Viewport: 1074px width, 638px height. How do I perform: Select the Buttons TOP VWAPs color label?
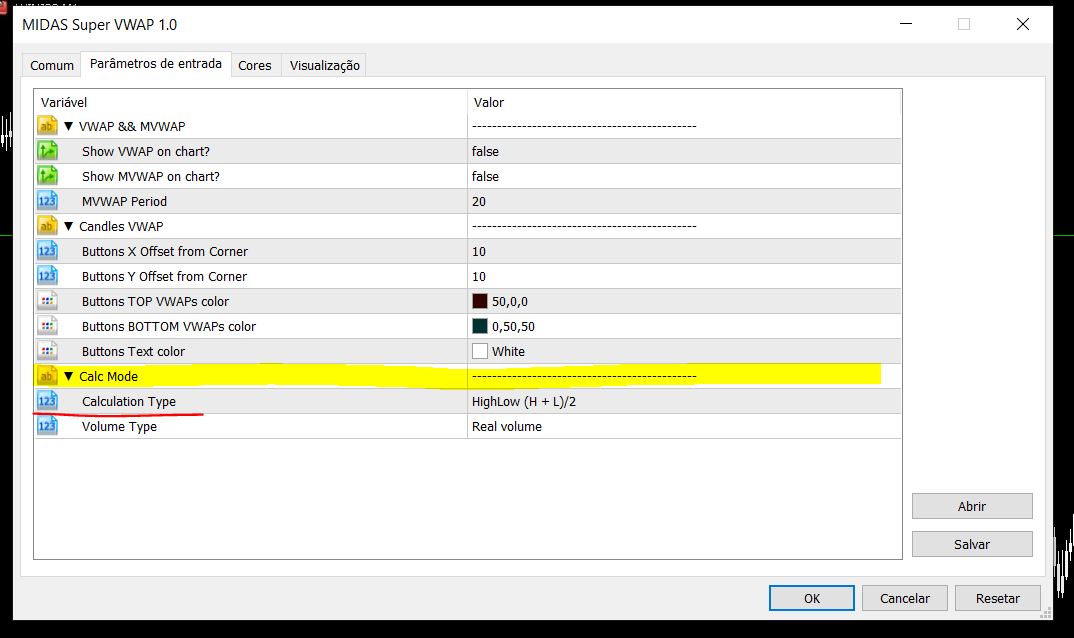pyautogui.click(x=155, y=302)
